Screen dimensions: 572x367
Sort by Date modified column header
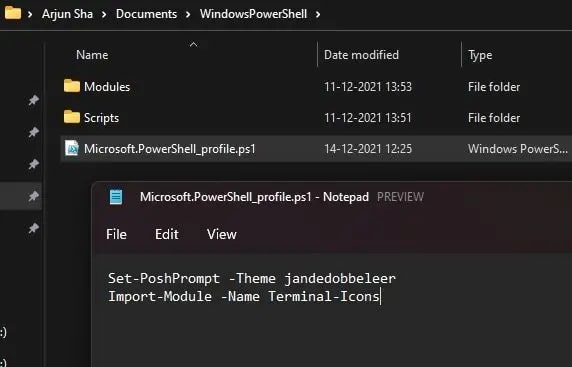pos(361,55)
